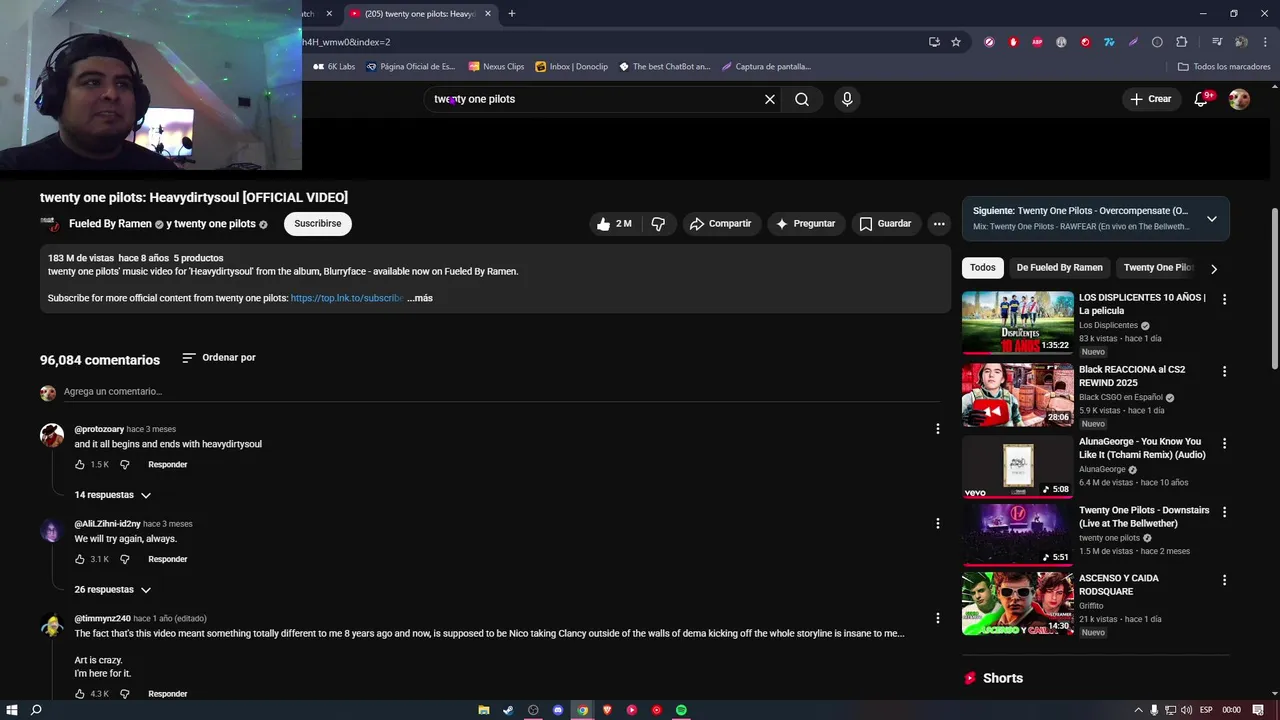Click the AdBlock Plus extension icon
Screen dimensions: 1280x720
[x=1037, y=42]
